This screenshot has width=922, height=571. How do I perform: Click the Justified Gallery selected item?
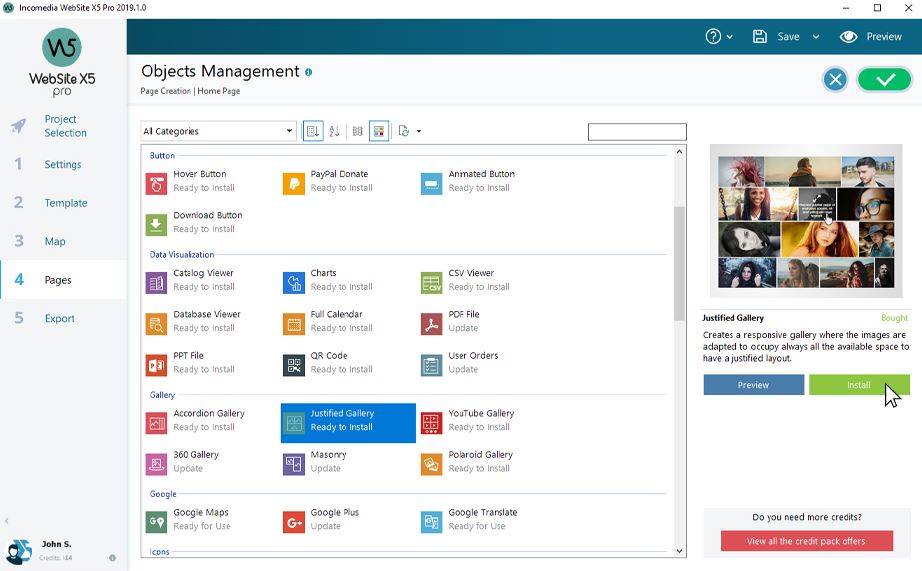pyautogui.click(x=348, y=423)
